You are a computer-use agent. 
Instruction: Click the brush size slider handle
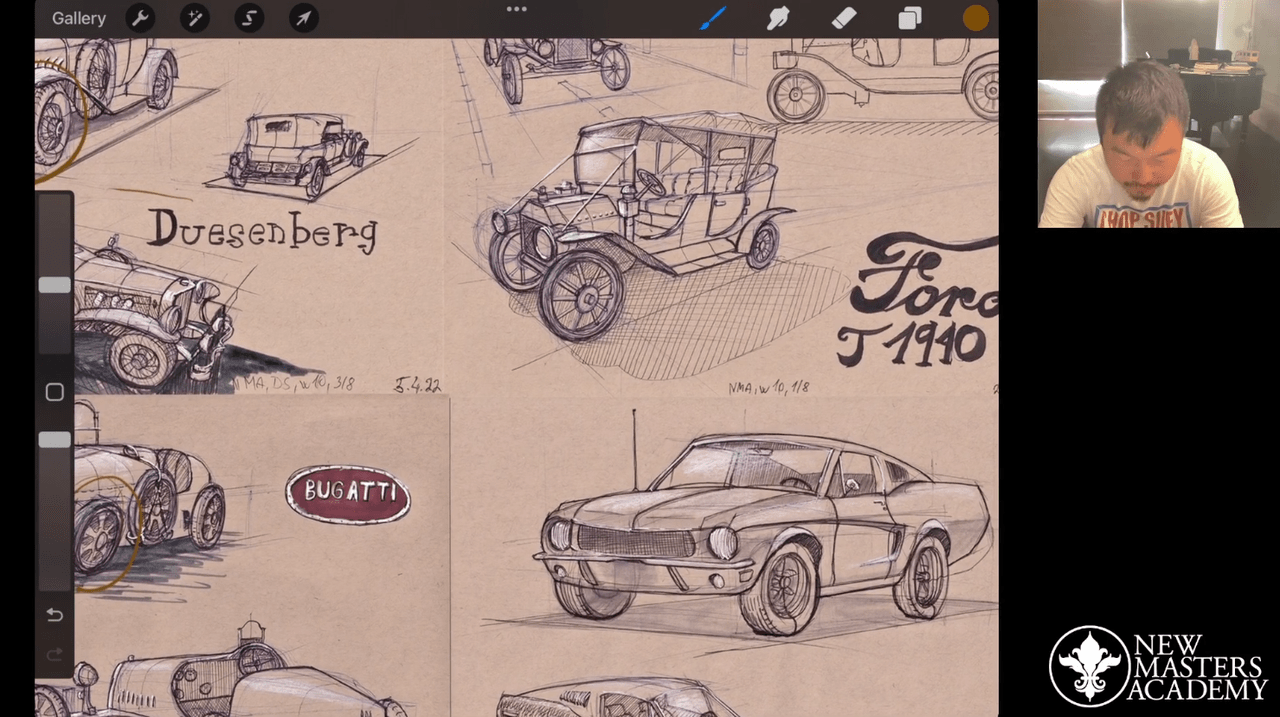54,285
